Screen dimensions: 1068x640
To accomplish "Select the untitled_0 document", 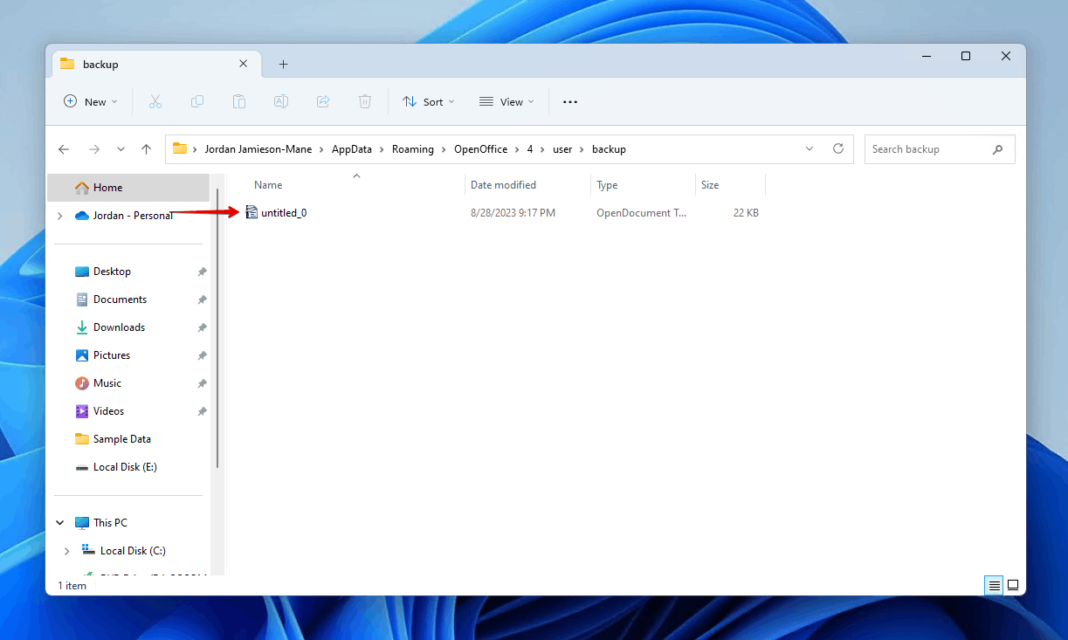I will point(284,212).
